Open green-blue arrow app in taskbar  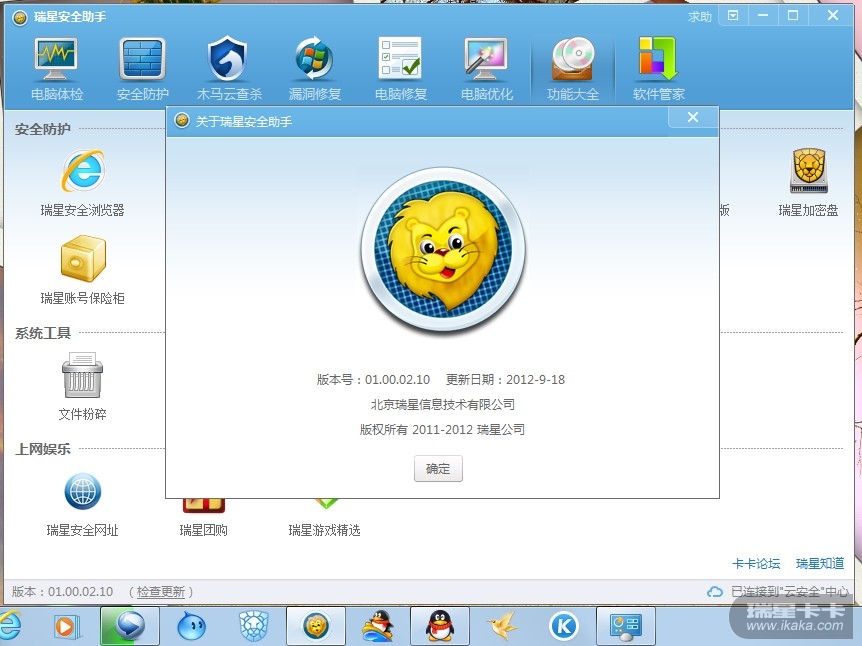click(x=130, y=626)
